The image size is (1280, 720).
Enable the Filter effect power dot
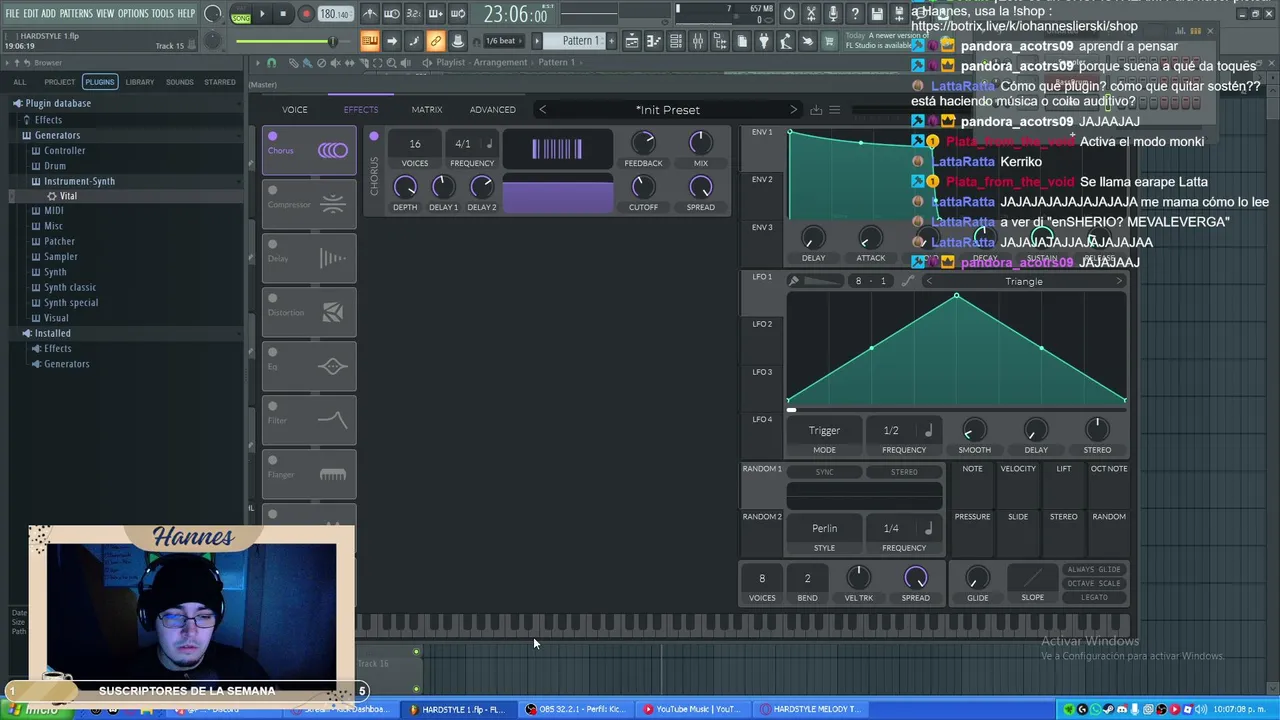coord(272,406)
